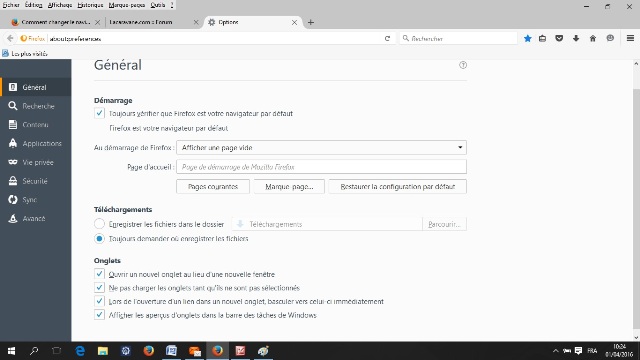Image resolution: width=640 pixels, height=360 pixels.
Task: Open the Fichier menu
Action: 11,5
